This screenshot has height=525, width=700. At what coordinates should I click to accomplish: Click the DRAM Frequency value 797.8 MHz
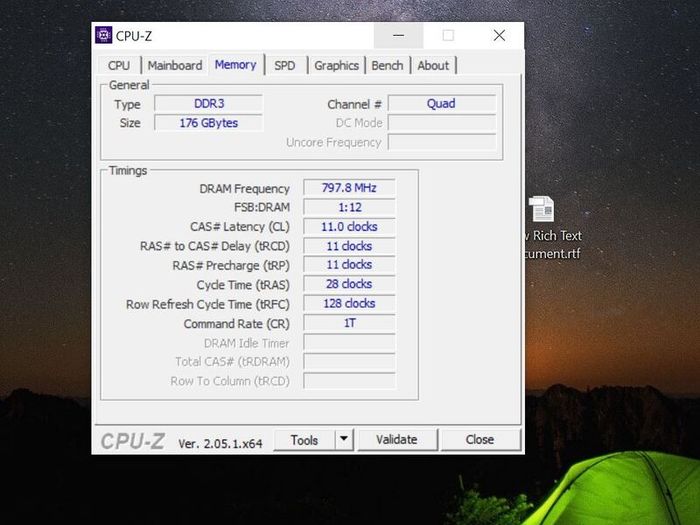[x=349, y=188]
